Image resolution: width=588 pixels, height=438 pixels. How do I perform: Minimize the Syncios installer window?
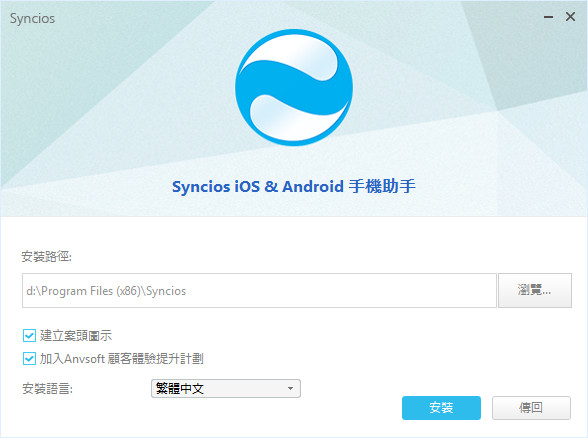click(x=549, y=17)
